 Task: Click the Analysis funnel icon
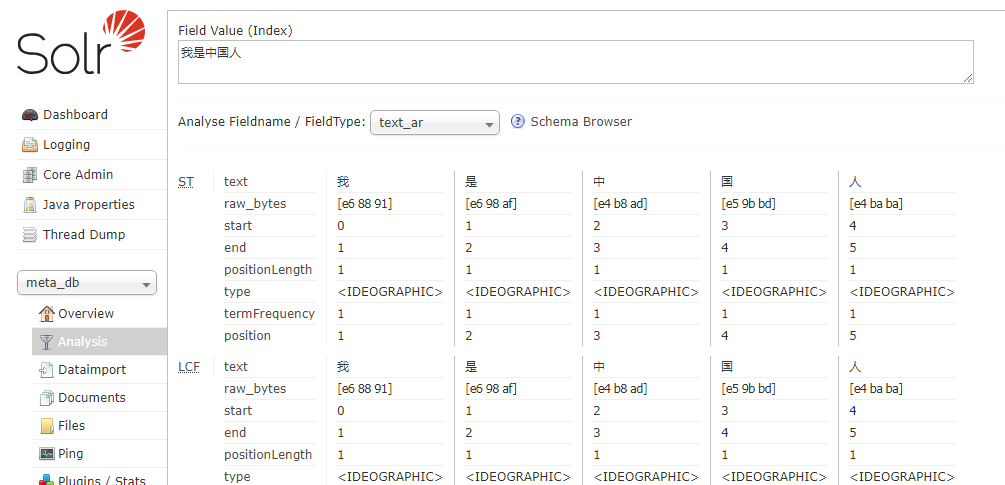[x=46, y=342]
